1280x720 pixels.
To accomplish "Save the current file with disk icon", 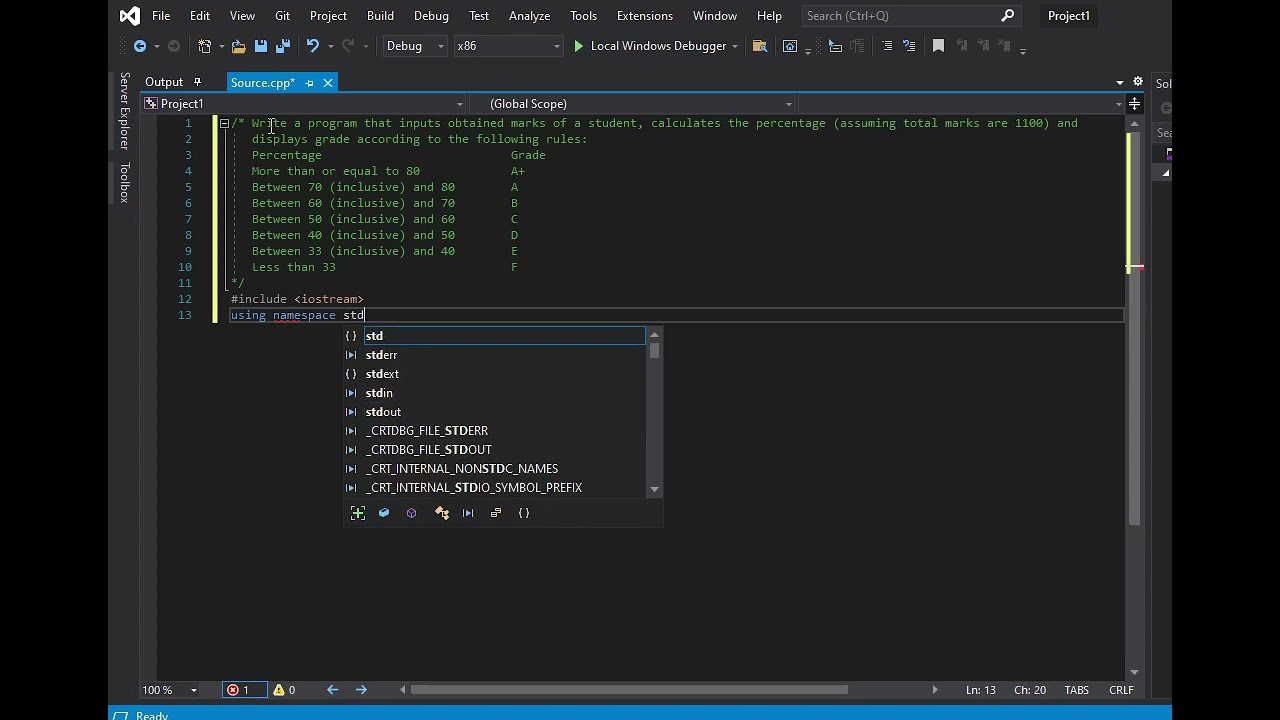I will 261,46.
